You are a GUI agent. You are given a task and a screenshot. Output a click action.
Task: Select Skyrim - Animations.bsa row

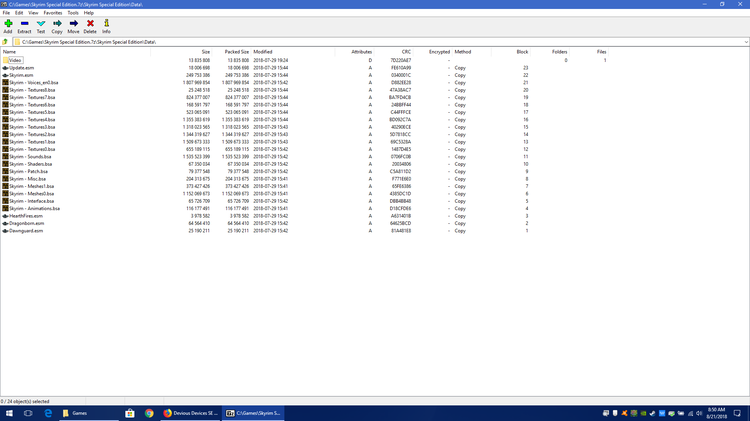click(34, 209)
